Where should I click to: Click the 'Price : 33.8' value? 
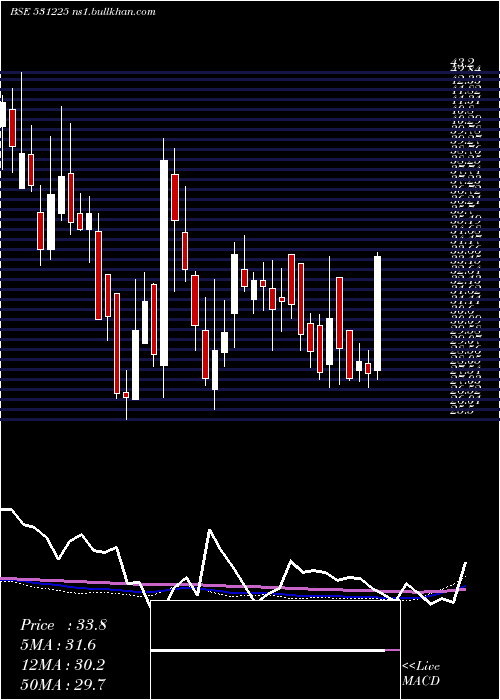63,625
